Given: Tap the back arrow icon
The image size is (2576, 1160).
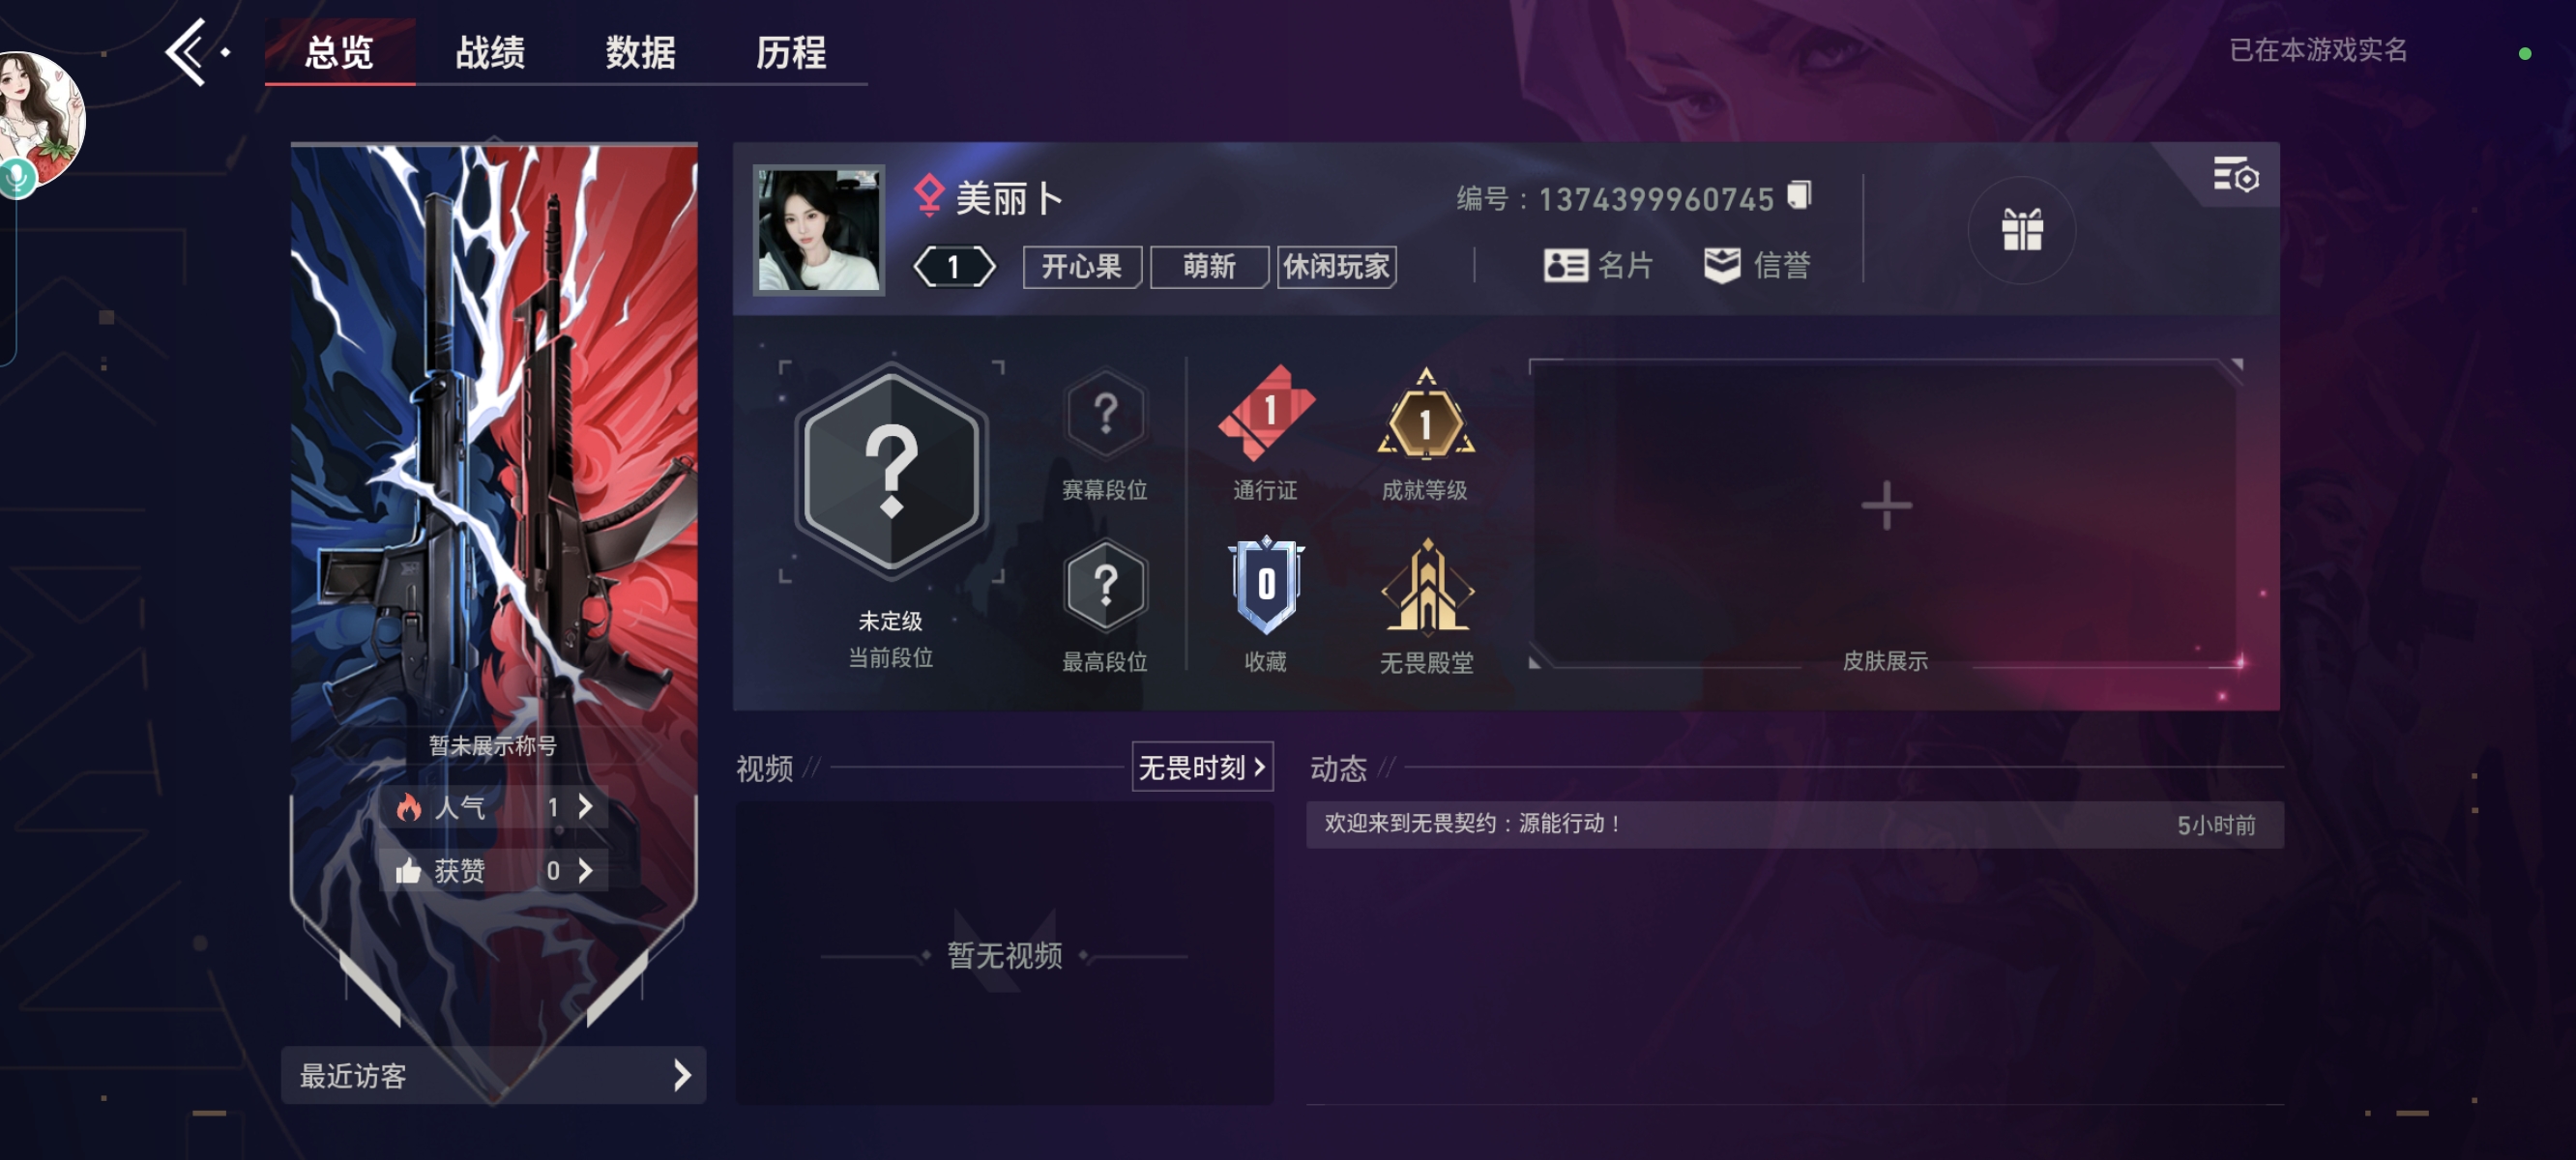Looking at the screenshot, I should 188,52.
